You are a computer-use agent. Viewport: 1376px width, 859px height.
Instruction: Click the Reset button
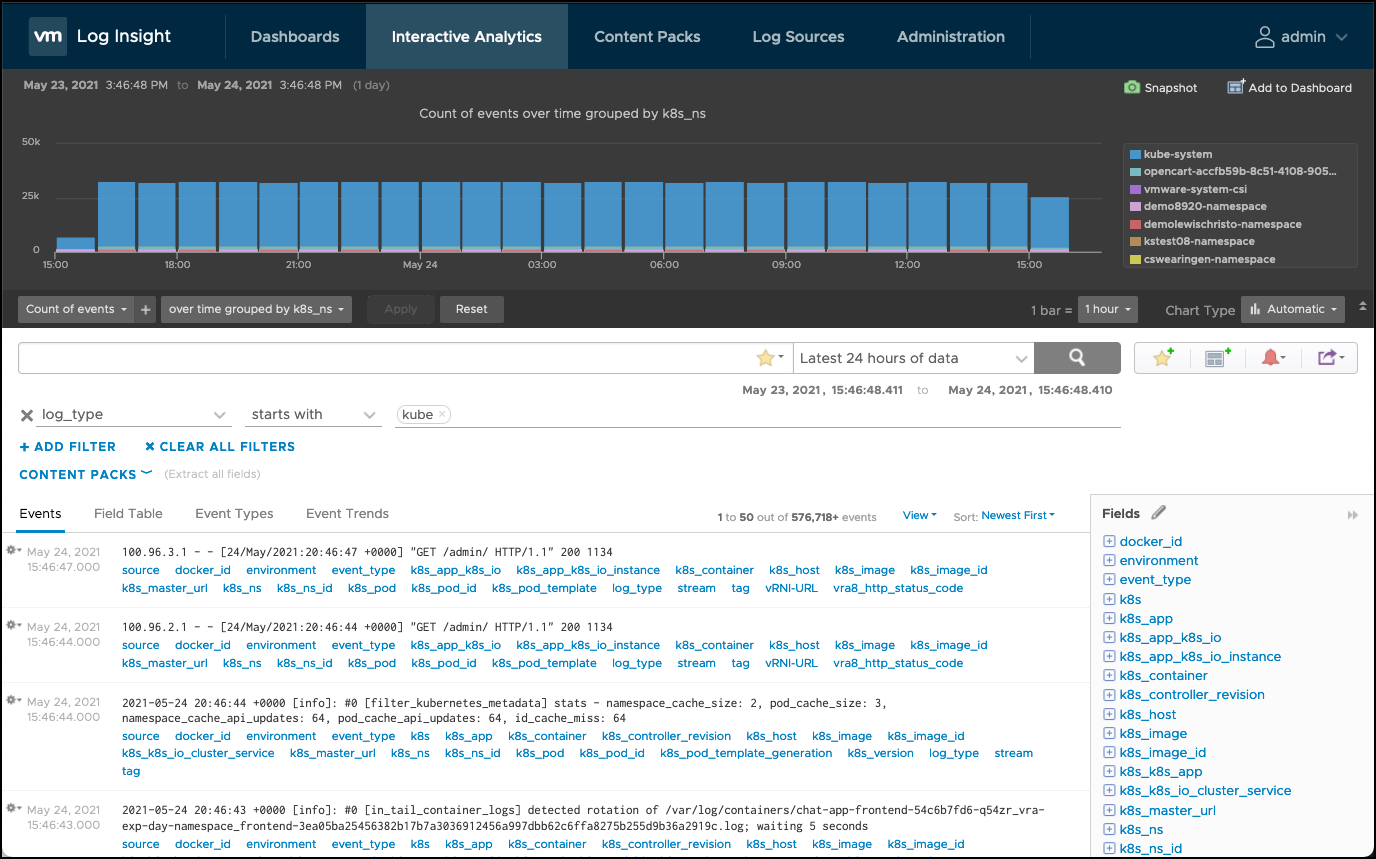click(x=471, y=310)
